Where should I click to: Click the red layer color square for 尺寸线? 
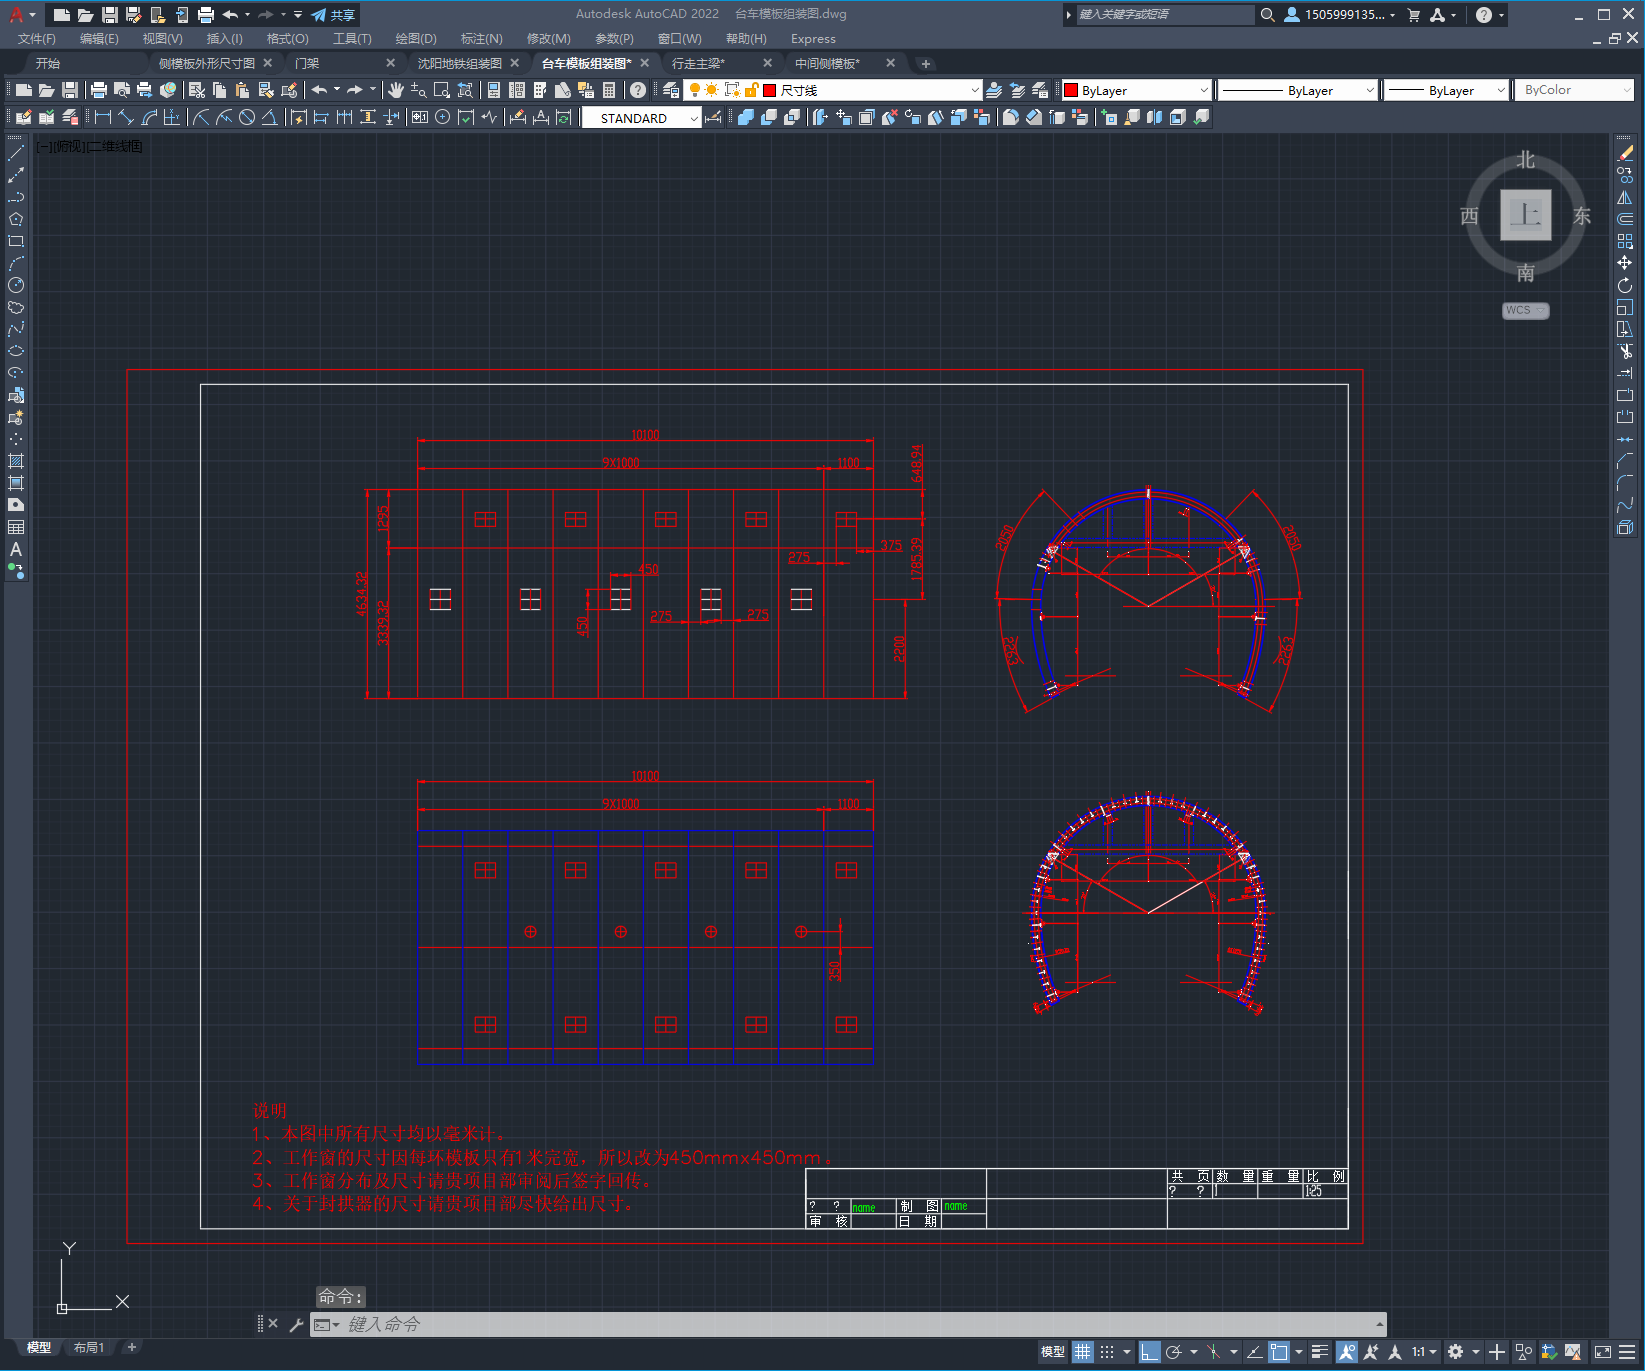coord(770,90)
